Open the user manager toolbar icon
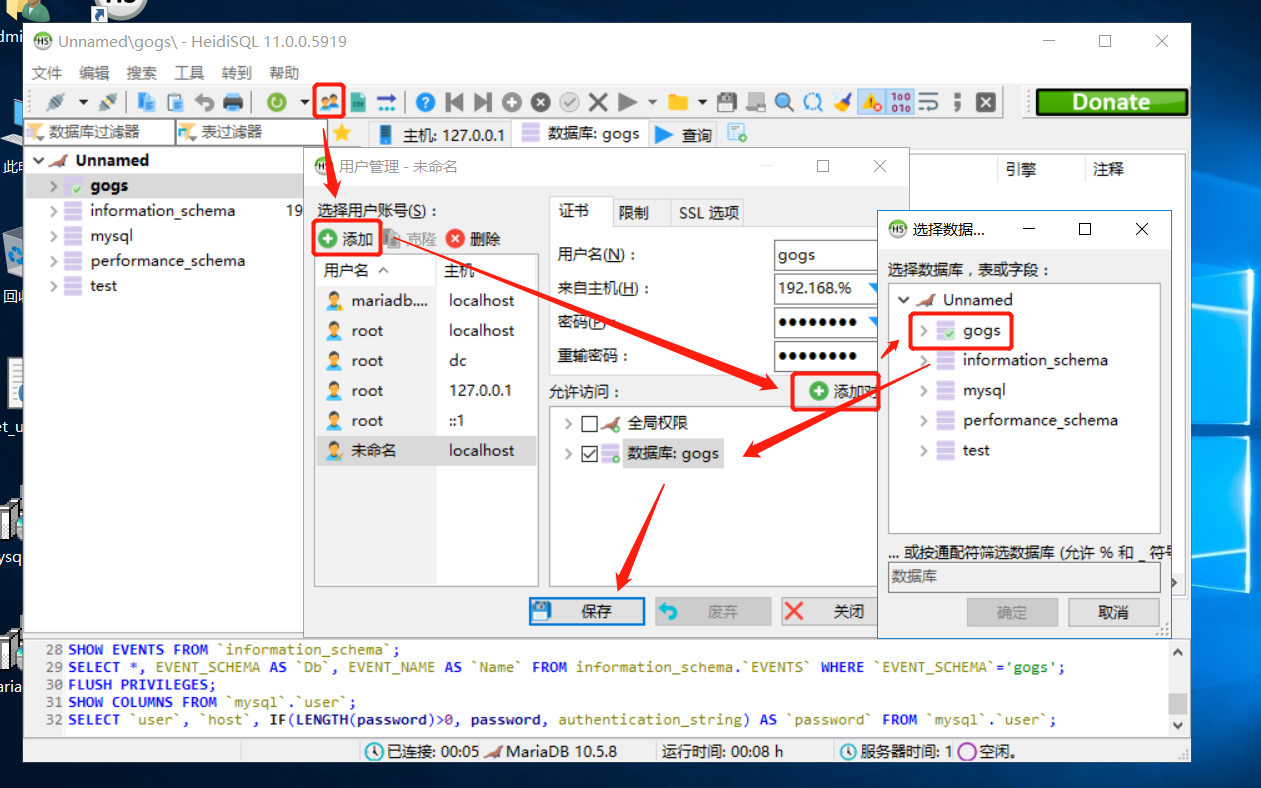 click(329, 101)
